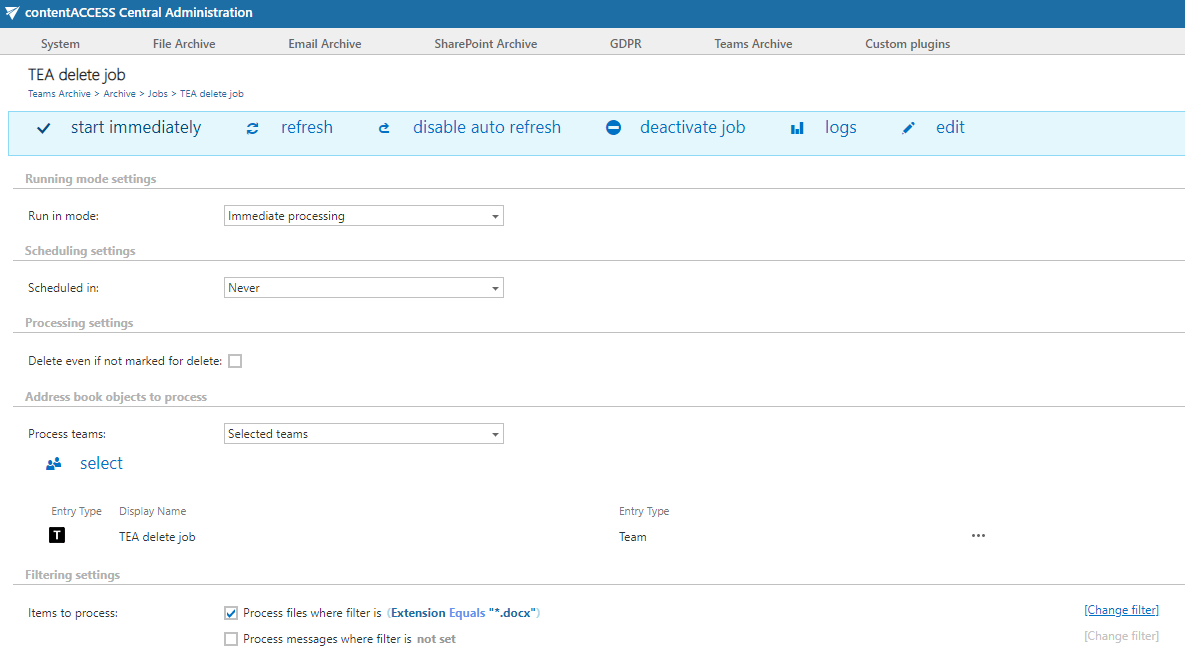Open the Teams Archive menu
The image size is (1185, 657).
point(753,44)
